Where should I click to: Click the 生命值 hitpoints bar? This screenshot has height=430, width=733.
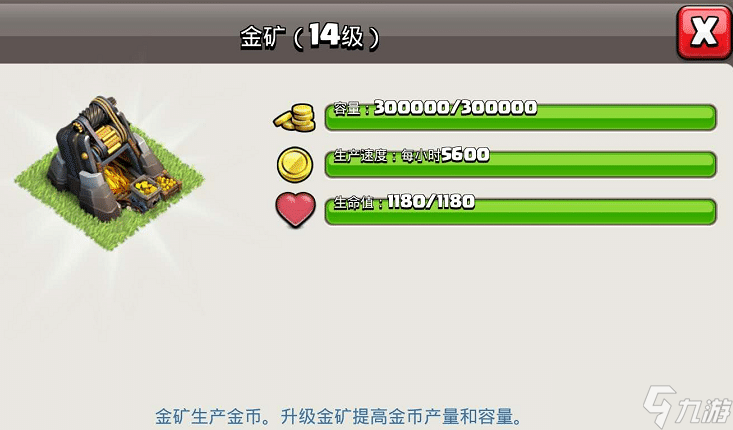[x=520, y=212]
